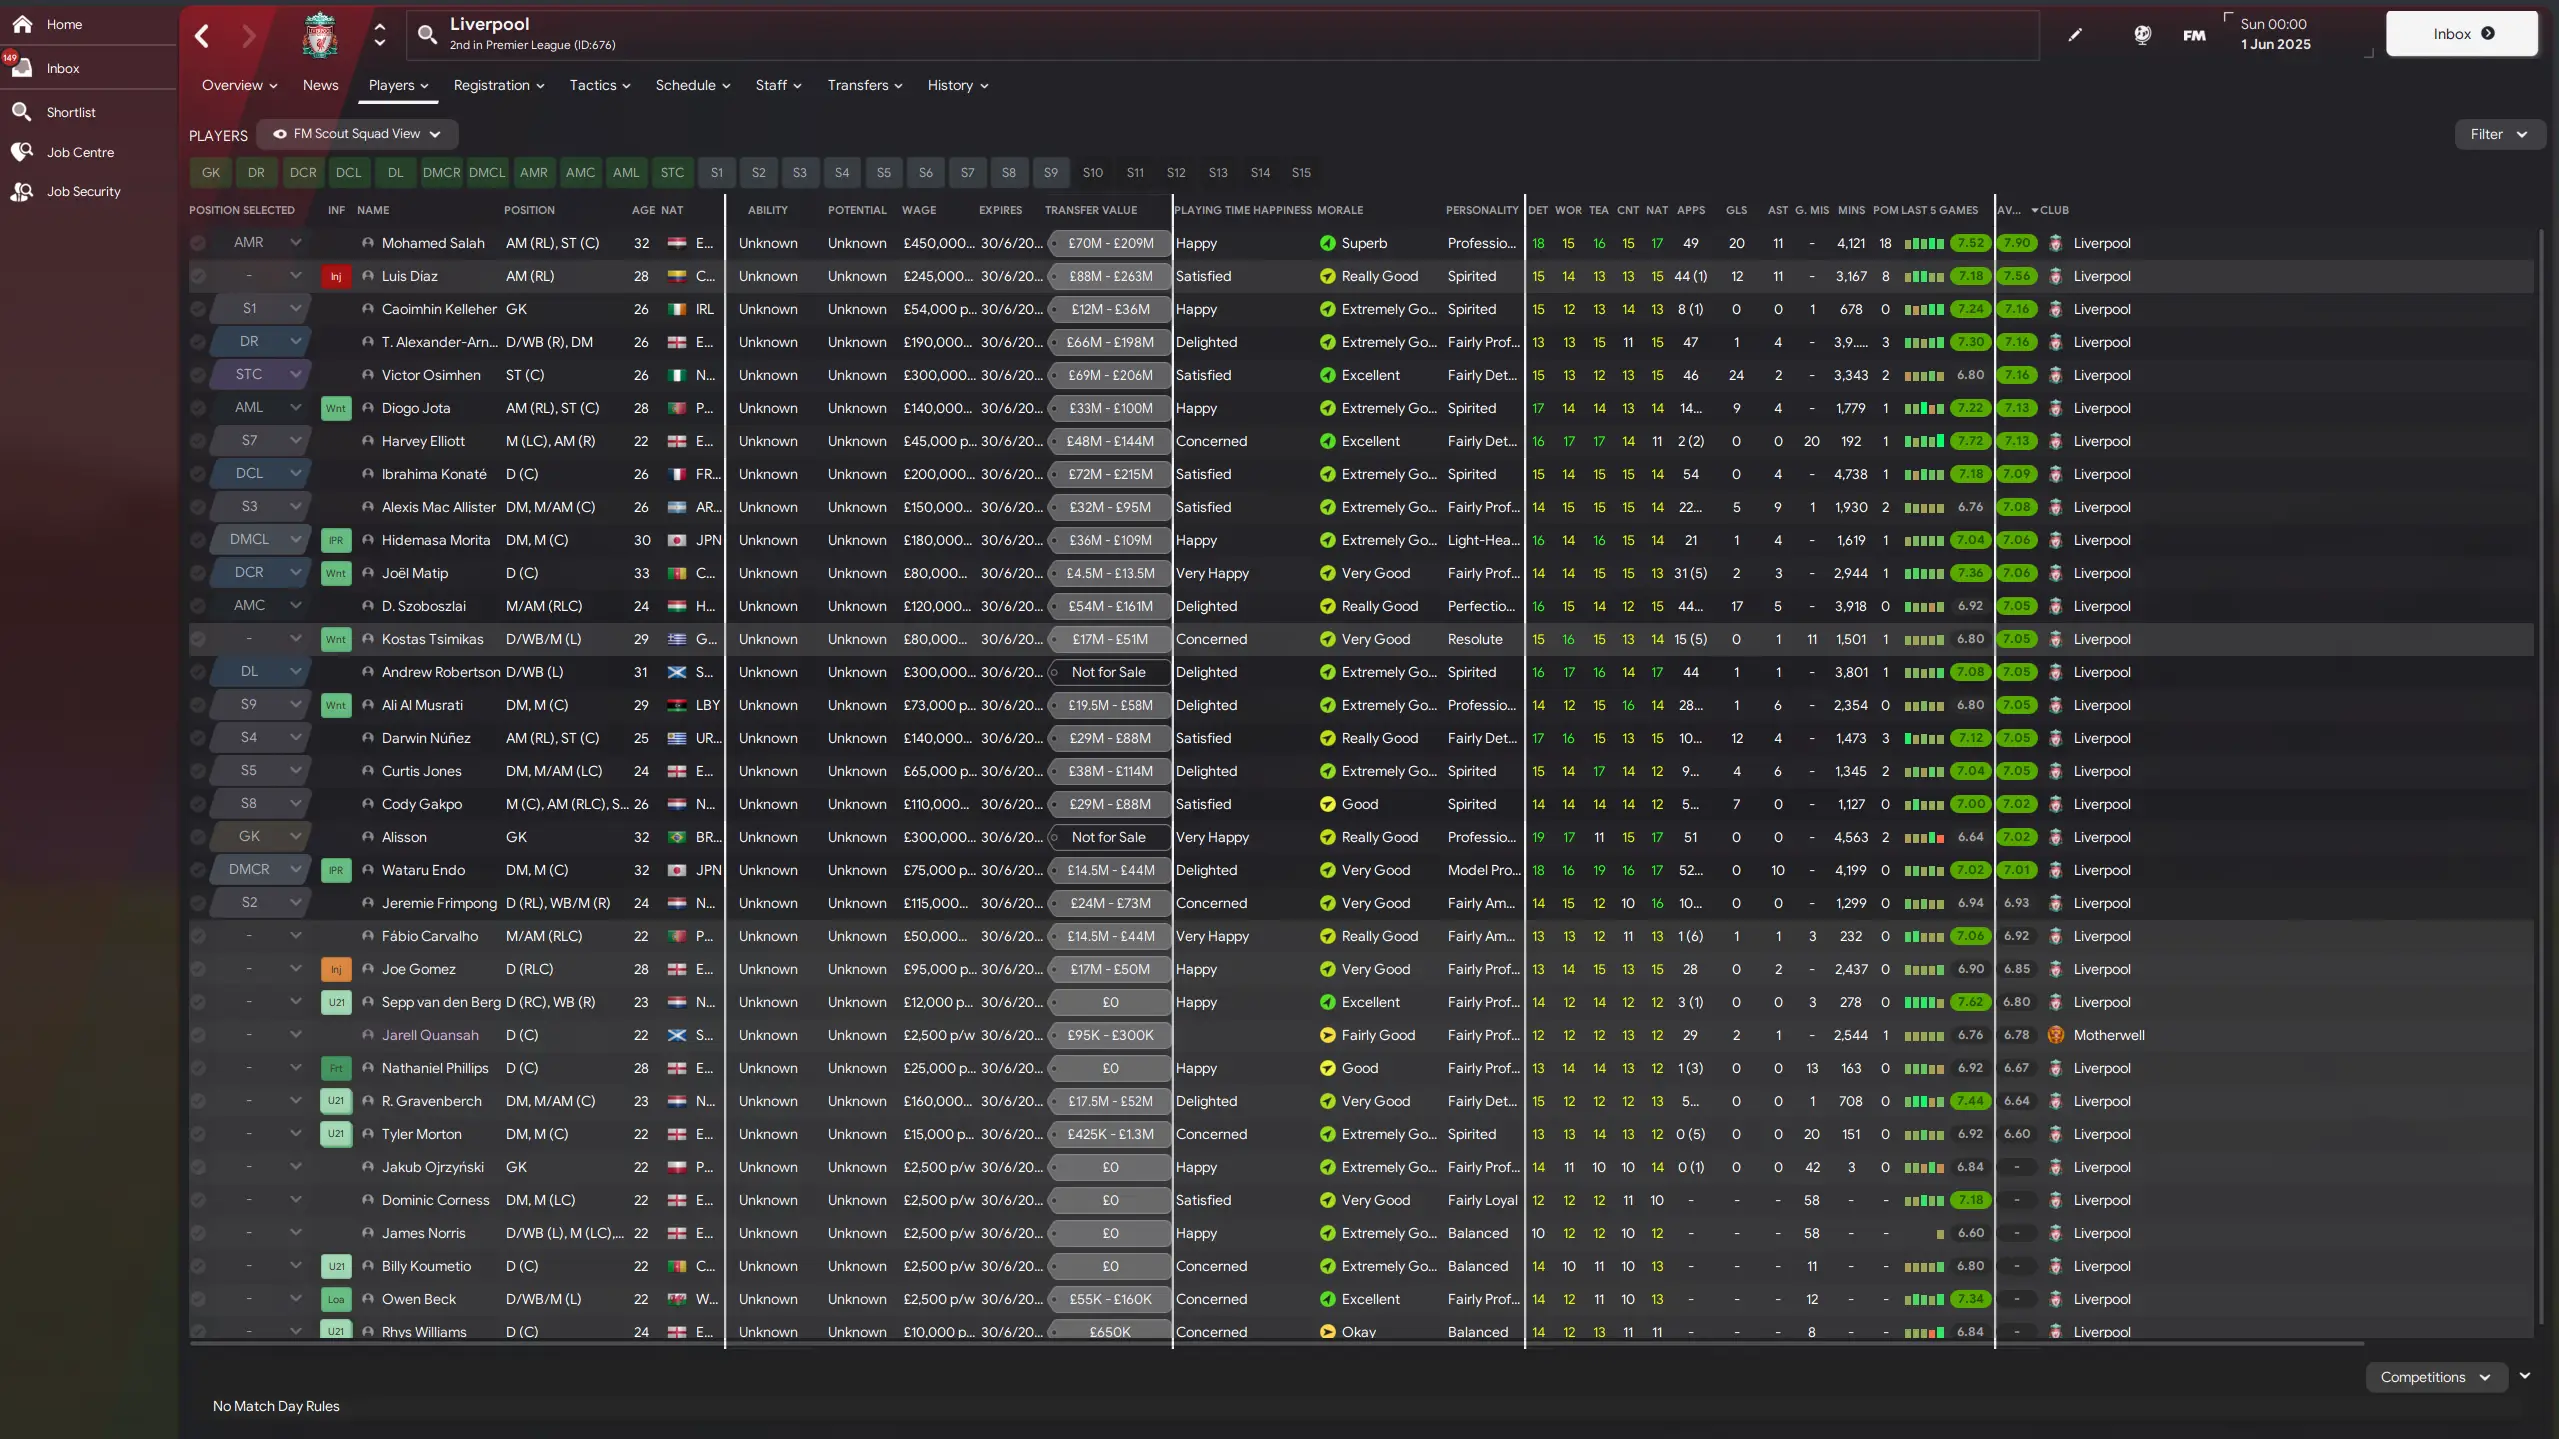Tick the selection circle for Victor Osimhen

click(x=198, y=375)
